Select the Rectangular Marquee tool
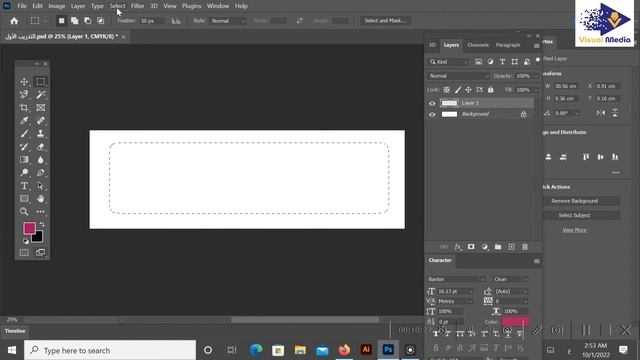This screenshot has width=640, height=360. [x=40, y=82]
